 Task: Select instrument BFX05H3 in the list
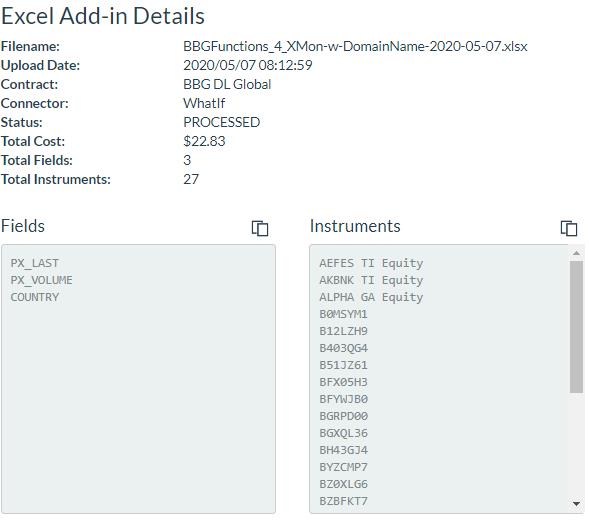[x=343, y=382]
